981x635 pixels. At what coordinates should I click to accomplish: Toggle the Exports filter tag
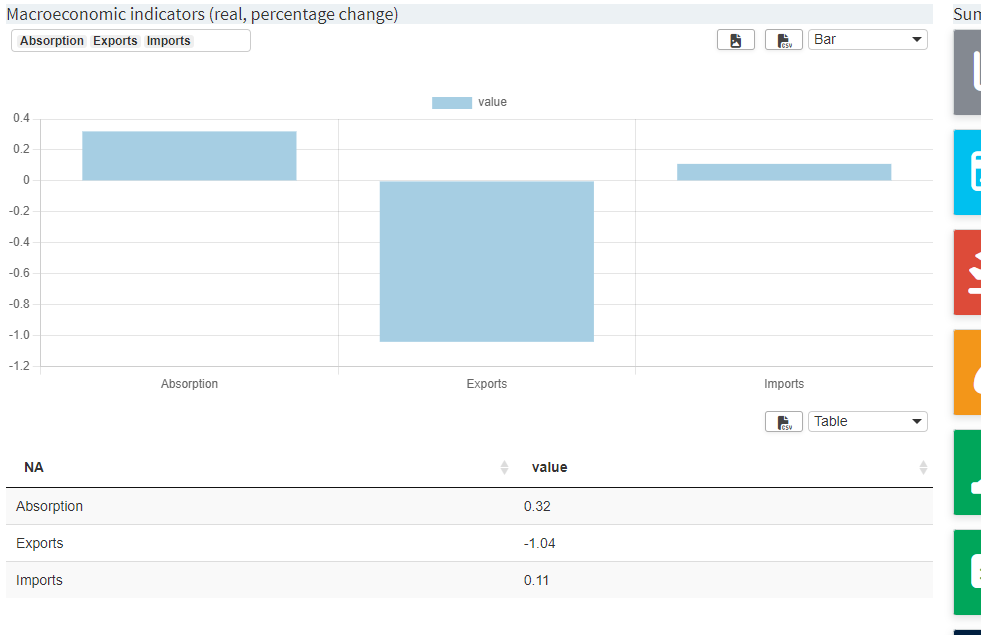(x=115, y=41)
